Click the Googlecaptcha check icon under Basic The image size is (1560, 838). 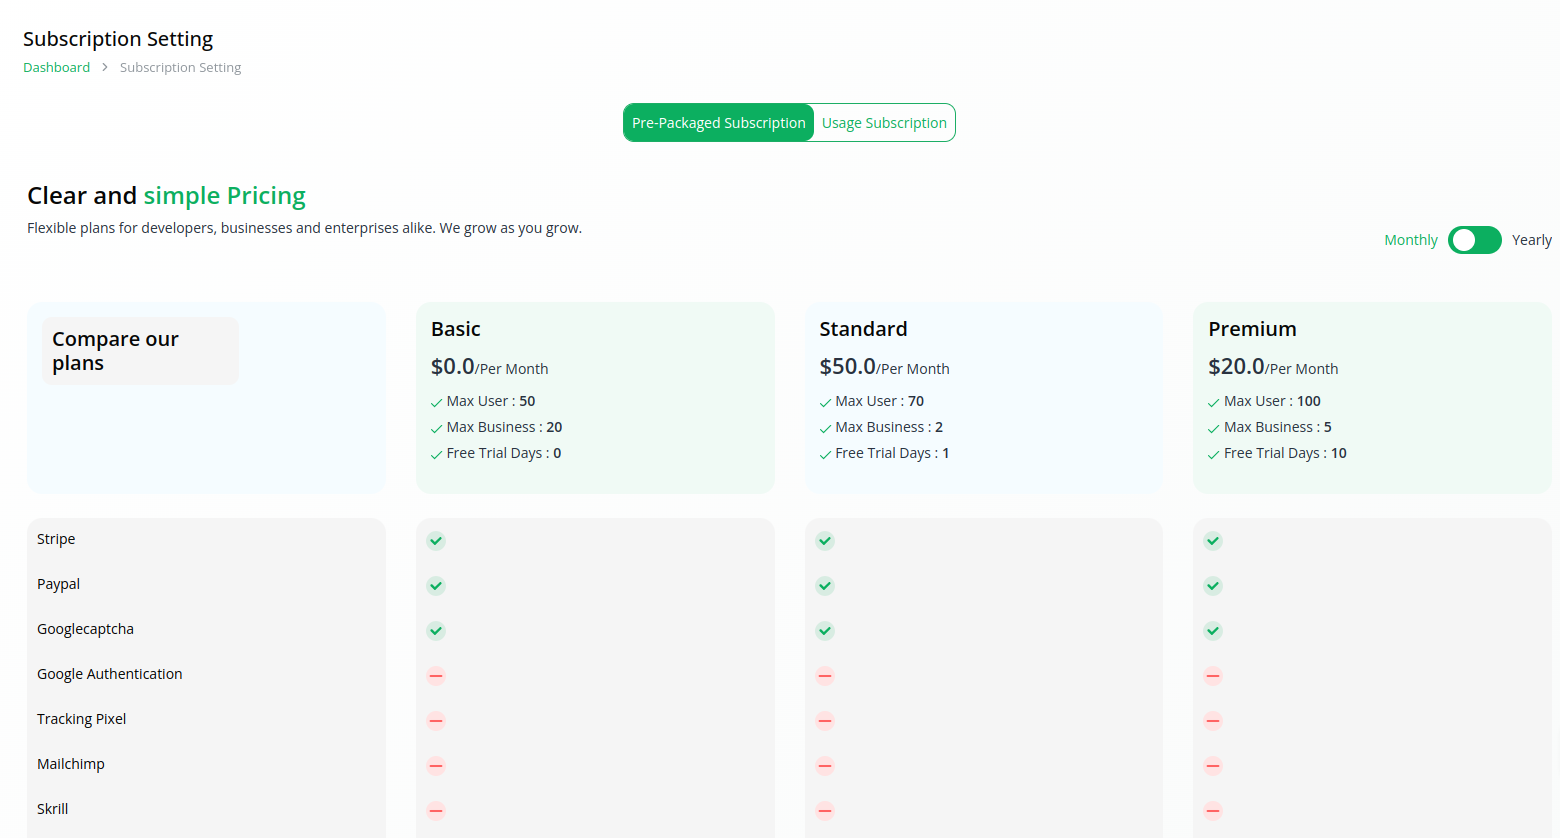click(436, 631)
